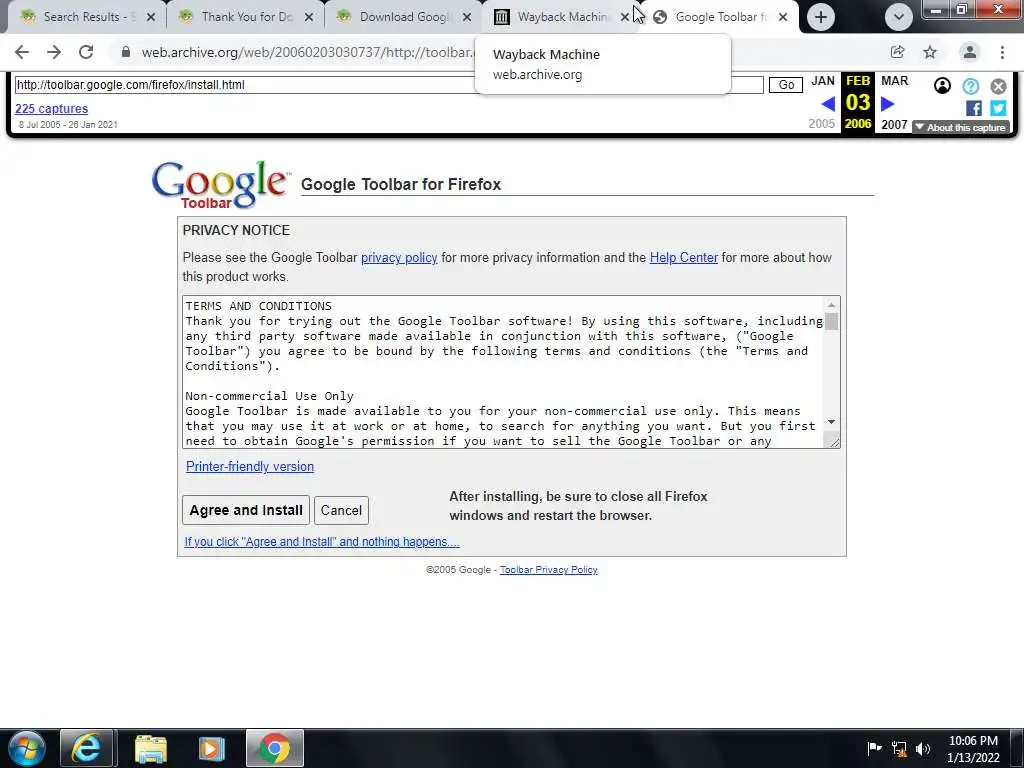Click the Google Toolbar logo

(221, 185)
